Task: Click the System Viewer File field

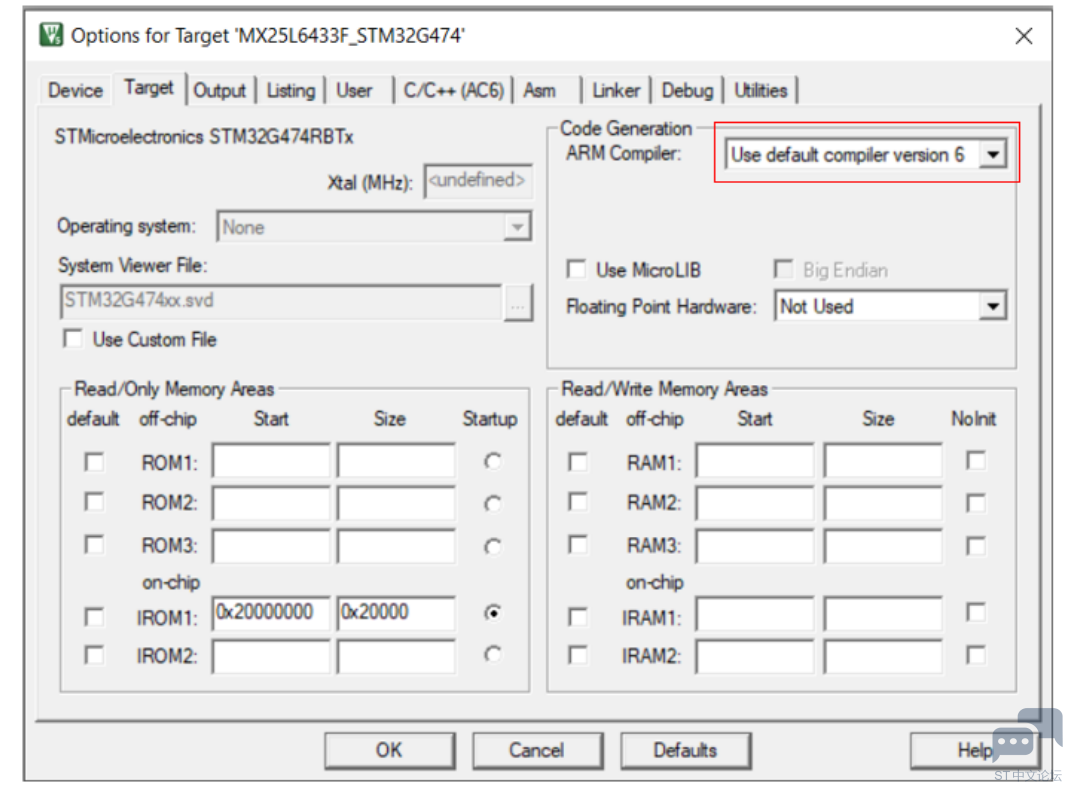Action: [x=281, y=301]
